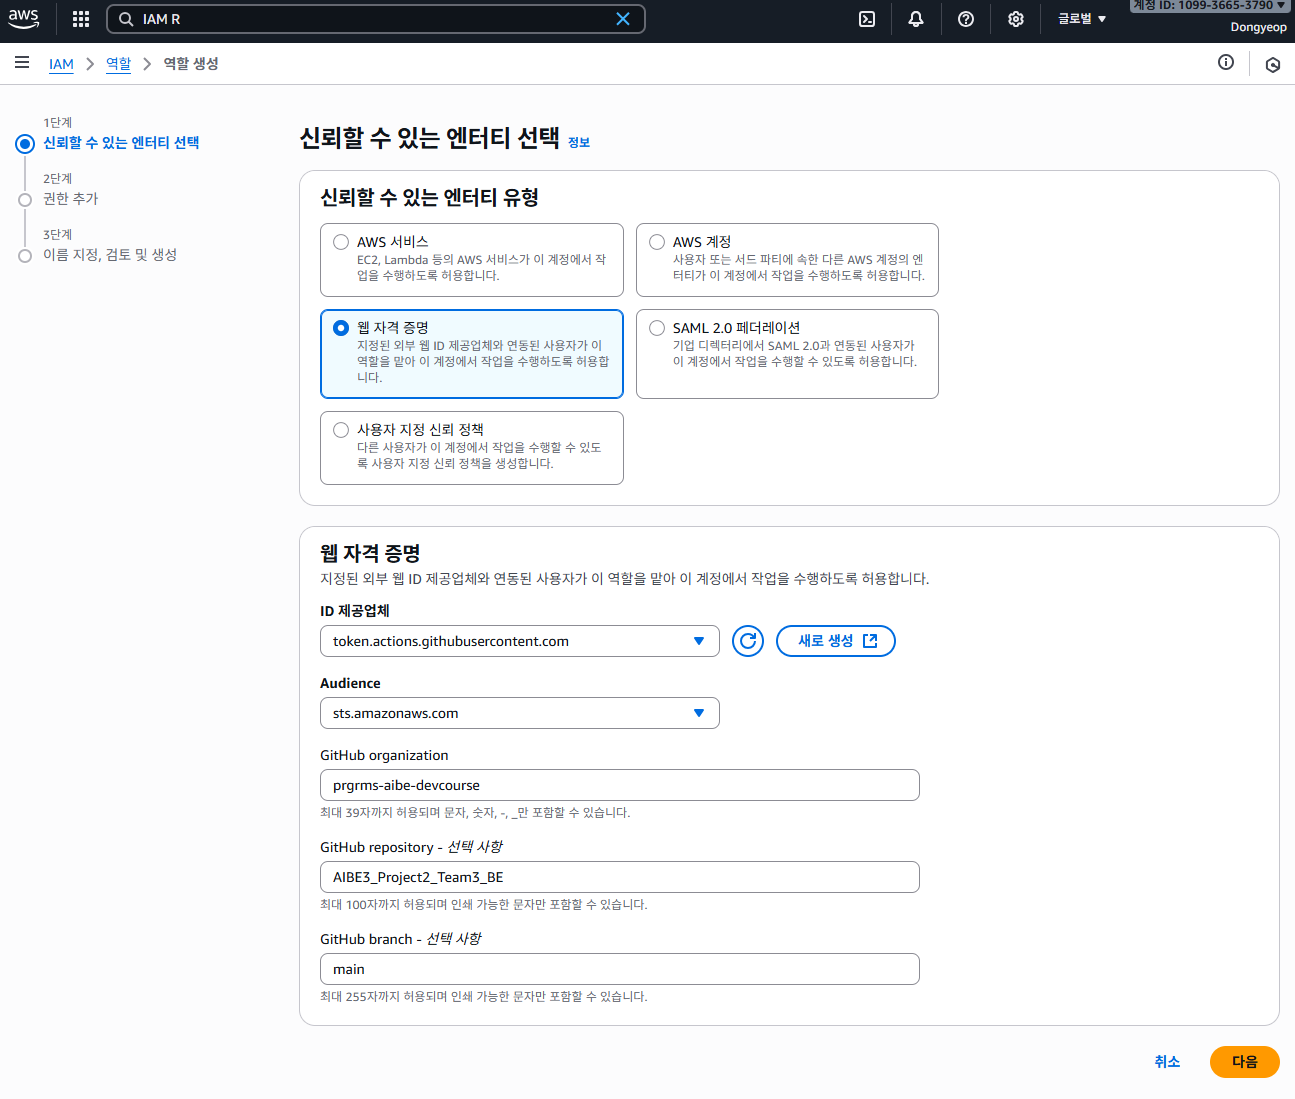Open 정보 link next to heading
This screenshot has height=1099, width=1295.
(x=579, y=143)
